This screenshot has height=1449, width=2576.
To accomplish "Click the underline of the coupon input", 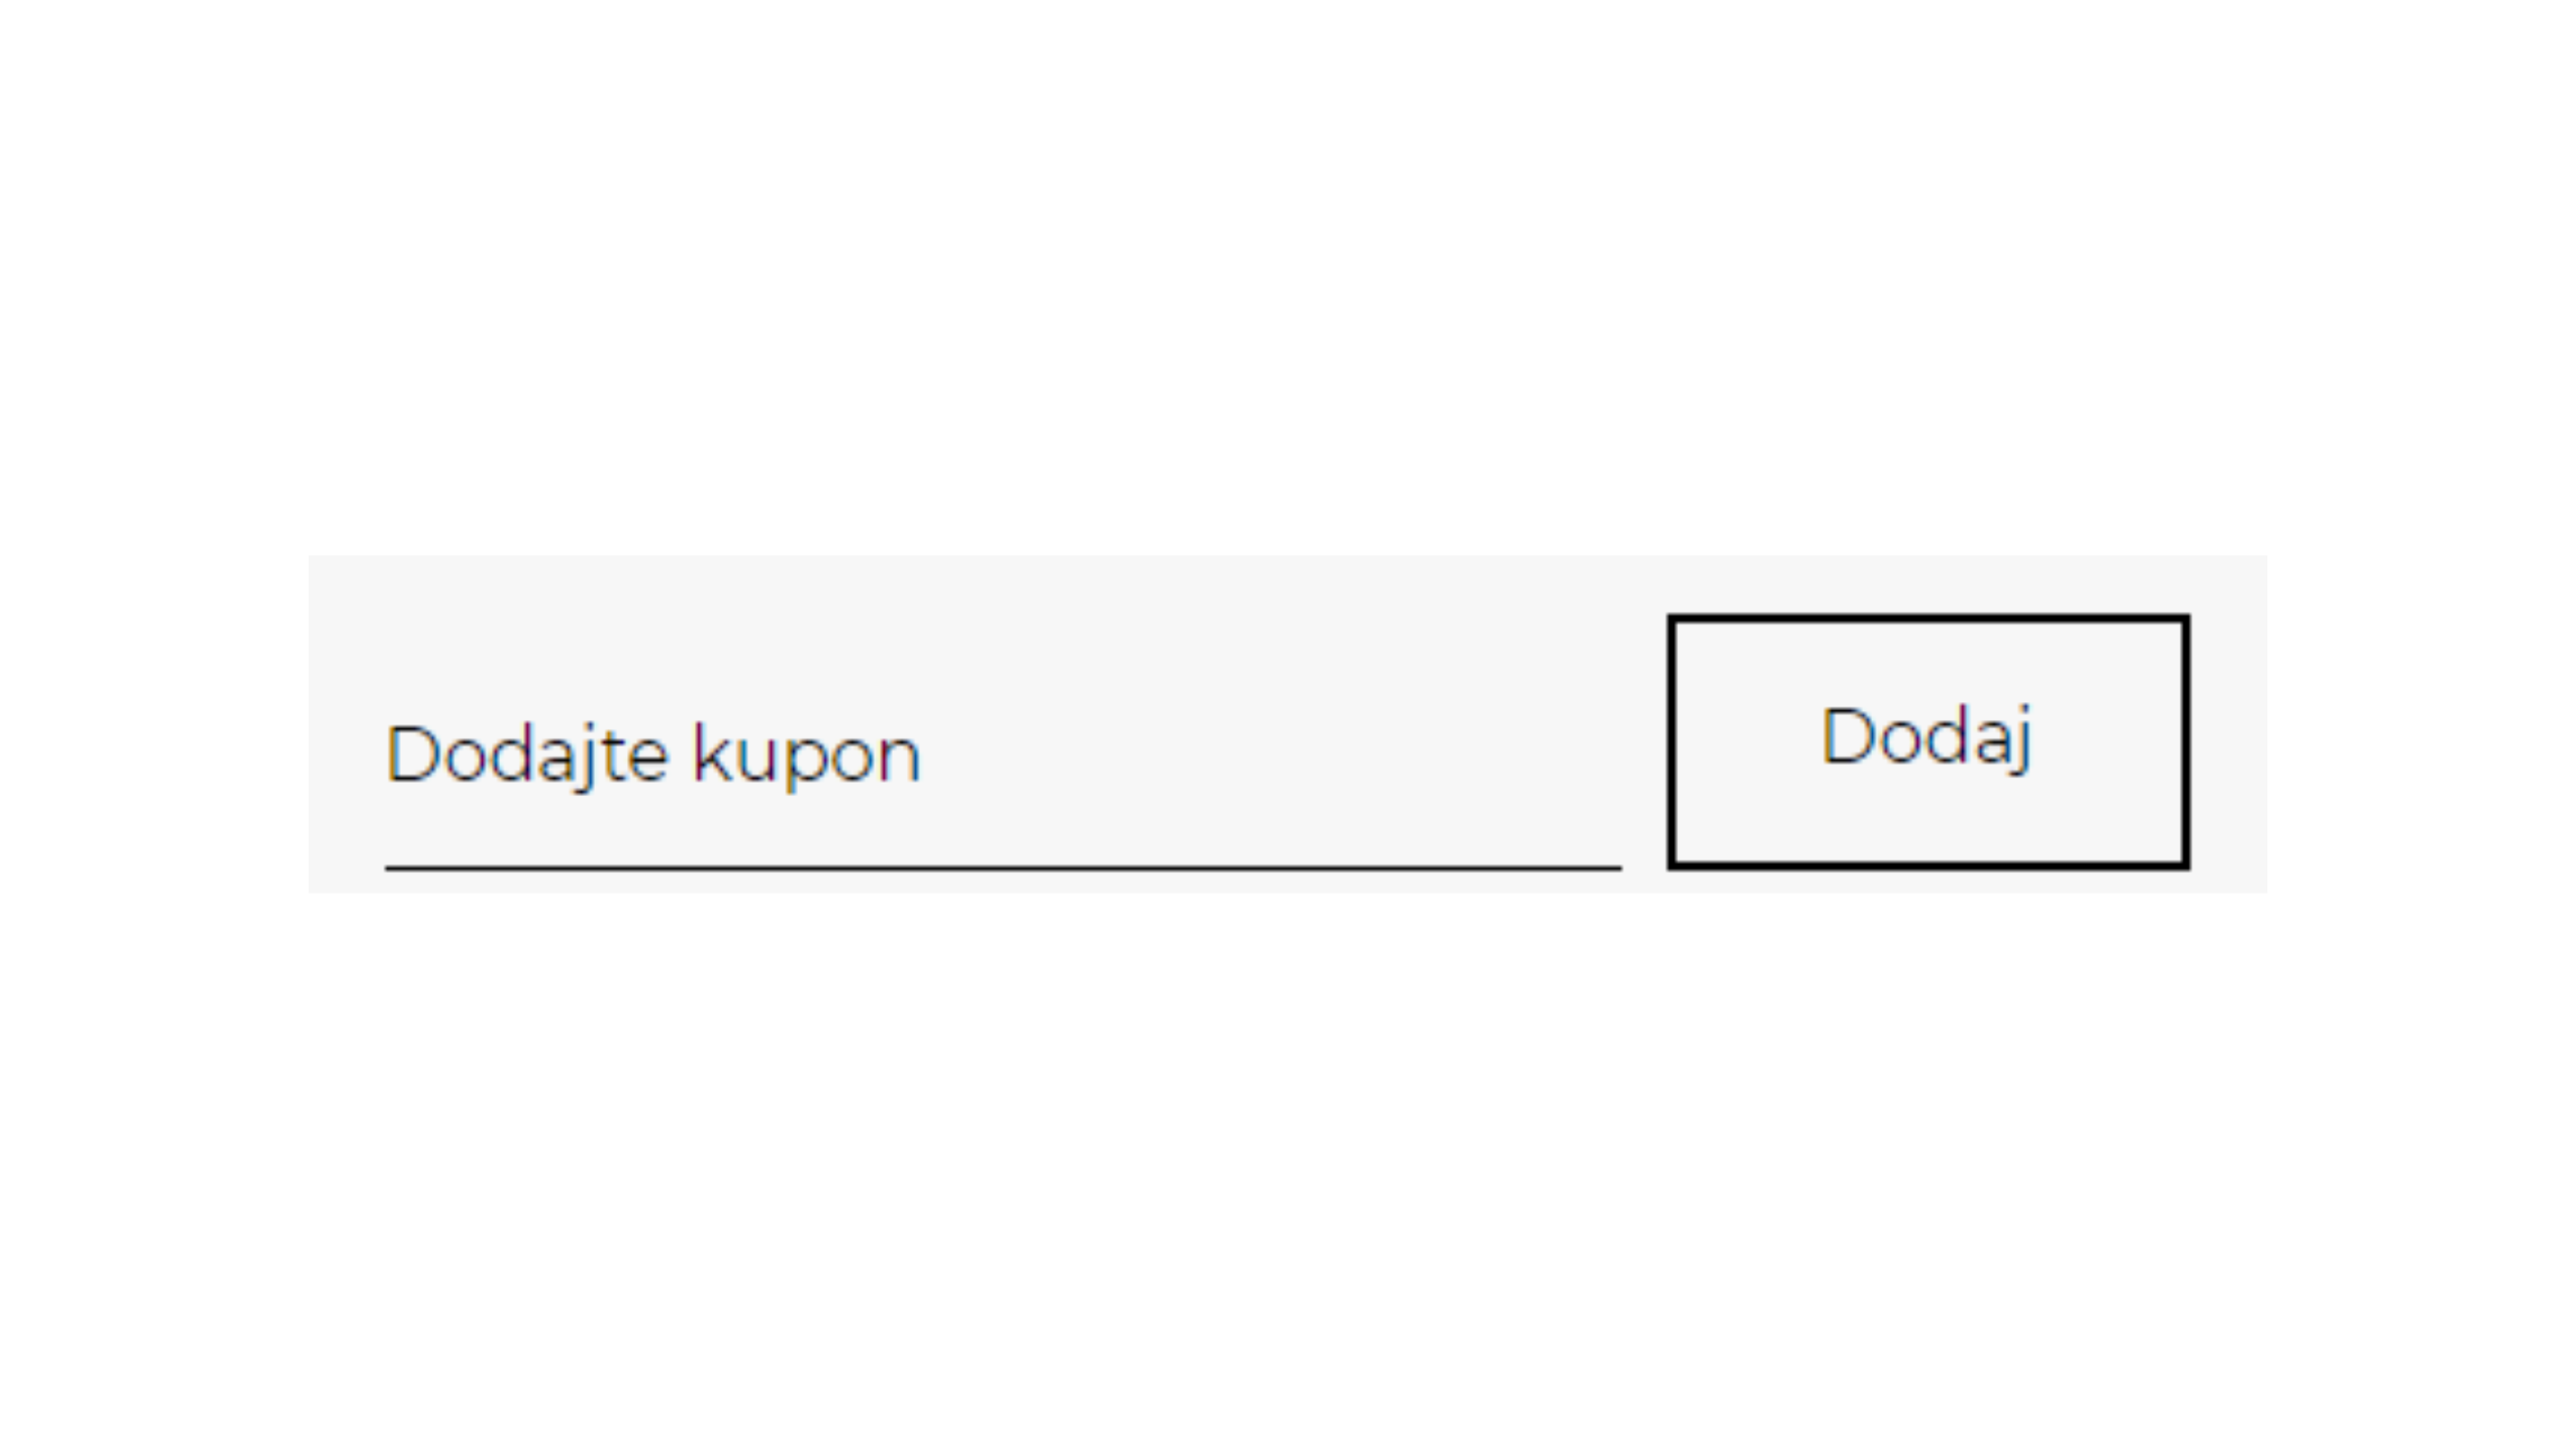I will coord(1002,868).
